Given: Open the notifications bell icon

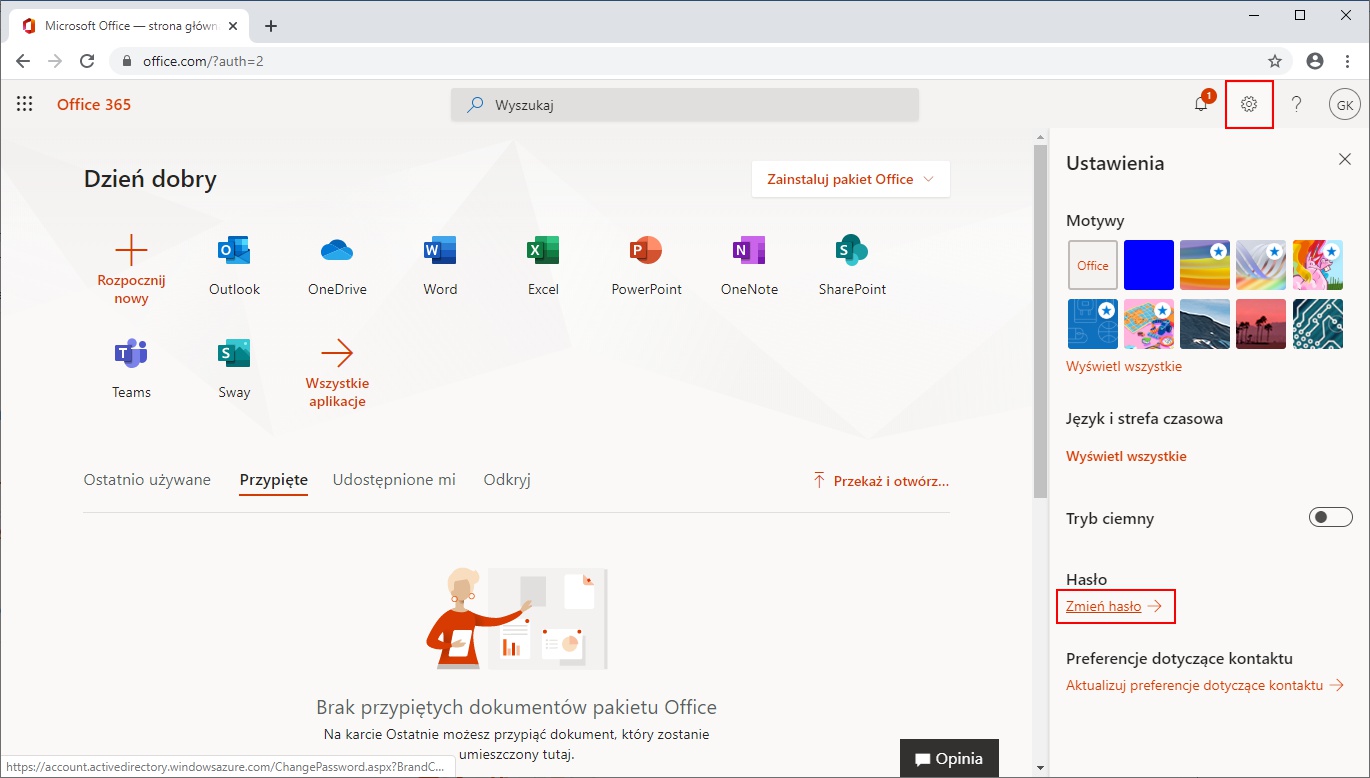Looking at the screenshot, I should pos(1201,104).
